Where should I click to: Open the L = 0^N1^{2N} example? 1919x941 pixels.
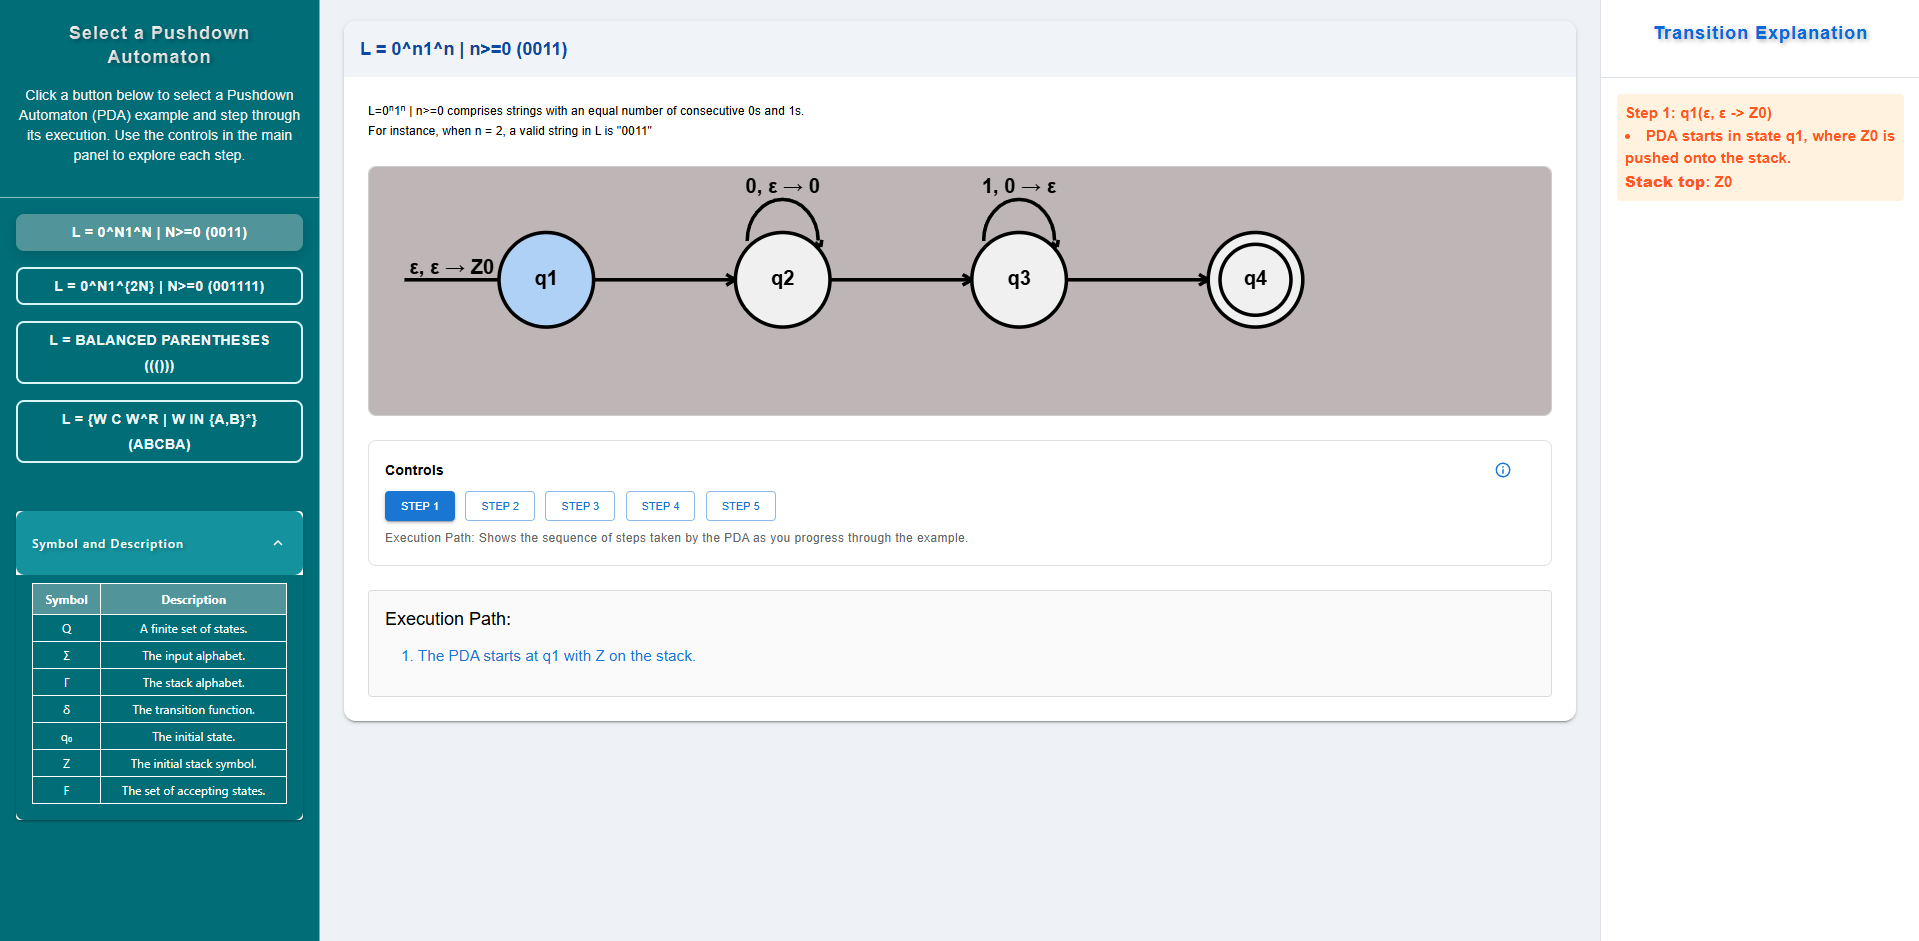click(159, 286)
